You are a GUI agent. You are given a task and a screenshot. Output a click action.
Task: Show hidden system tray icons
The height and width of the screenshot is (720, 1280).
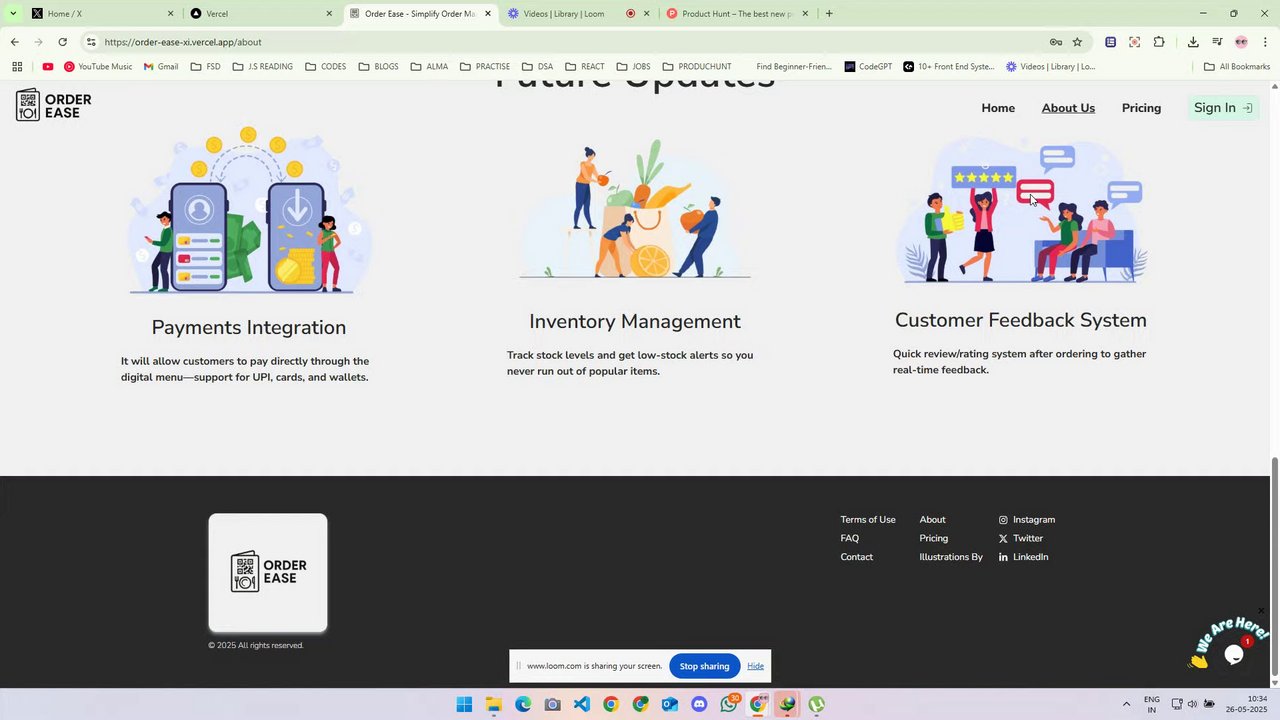coord(1126,704)
